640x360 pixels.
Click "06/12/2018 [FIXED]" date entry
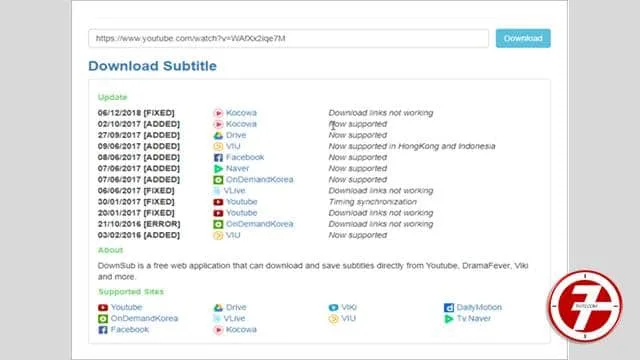click(136, 113)
